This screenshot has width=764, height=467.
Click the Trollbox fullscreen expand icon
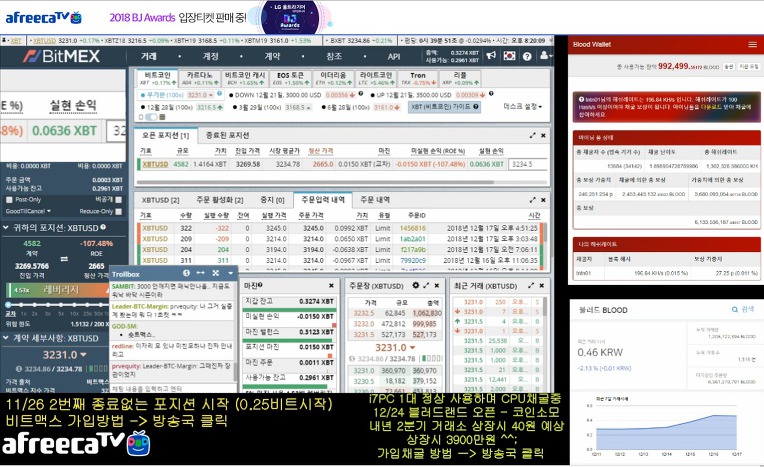tap(216, 273)
